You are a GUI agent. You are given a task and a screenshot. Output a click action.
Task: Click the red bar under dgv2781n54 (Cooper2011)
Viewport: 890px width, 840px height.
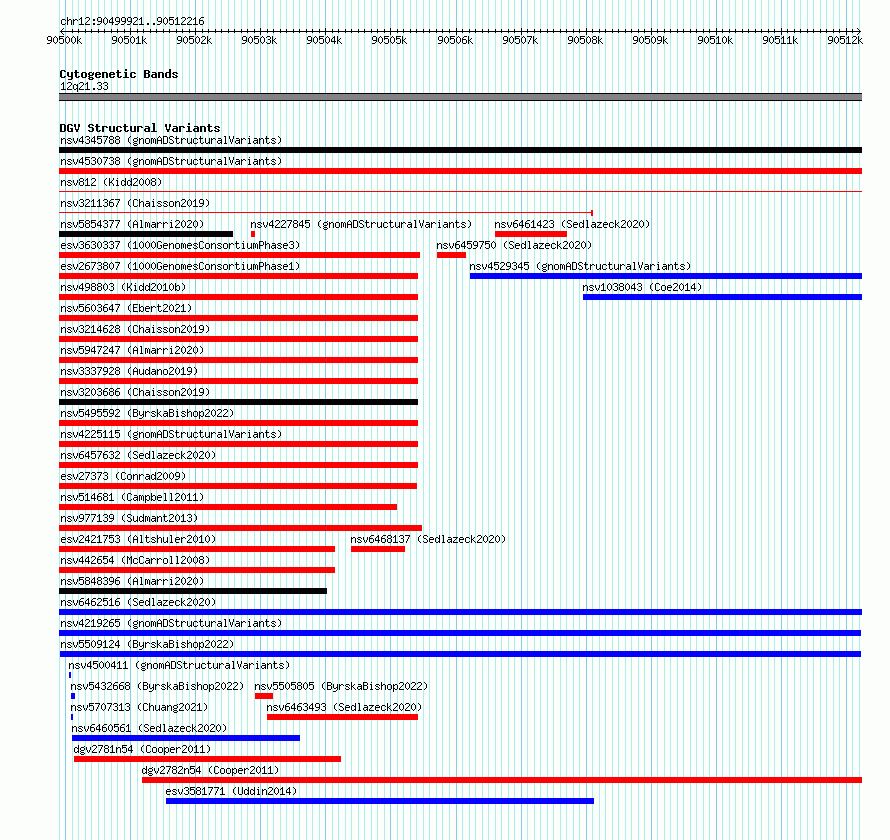click(x=207, y=759)
